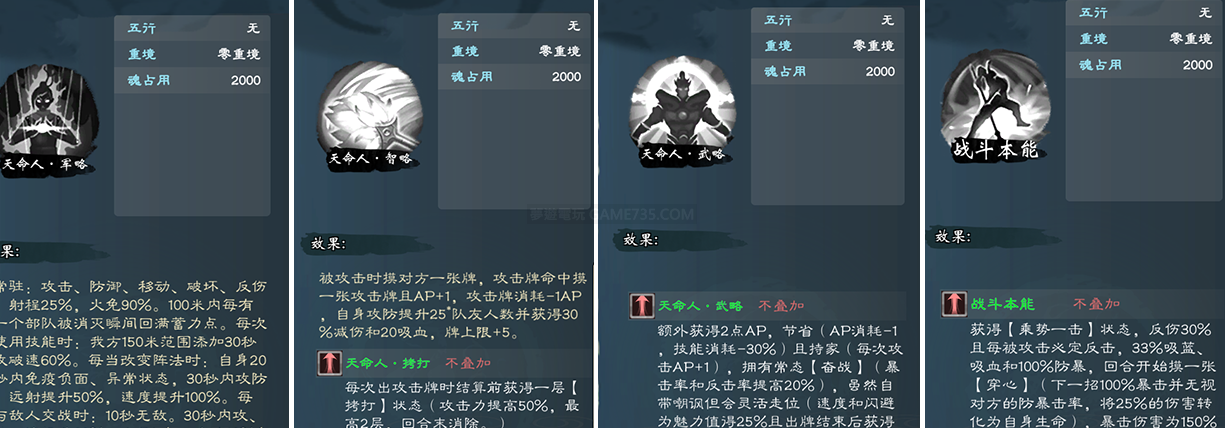Viewport: 1225px width, 428px height.
Task: Click red arrow icon beside 天命人·武略 buff
Action: pyautogui.click(x=641, y=305)
